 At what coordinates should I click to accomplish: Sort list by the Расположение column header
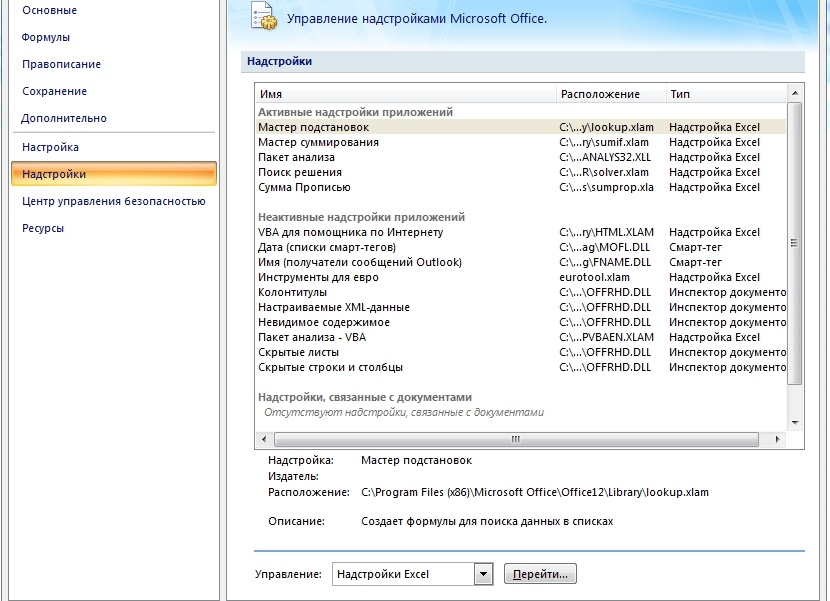[x=611, y=94]
